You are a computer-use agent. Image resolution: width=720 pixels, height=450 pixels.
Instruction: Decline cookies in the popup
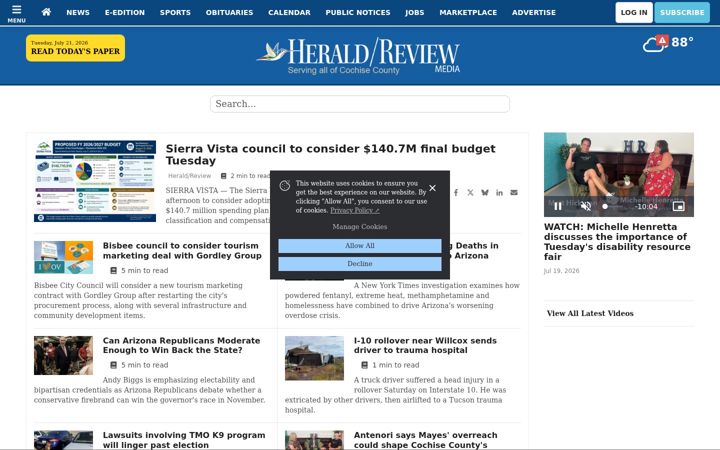(x=360, y=264)
